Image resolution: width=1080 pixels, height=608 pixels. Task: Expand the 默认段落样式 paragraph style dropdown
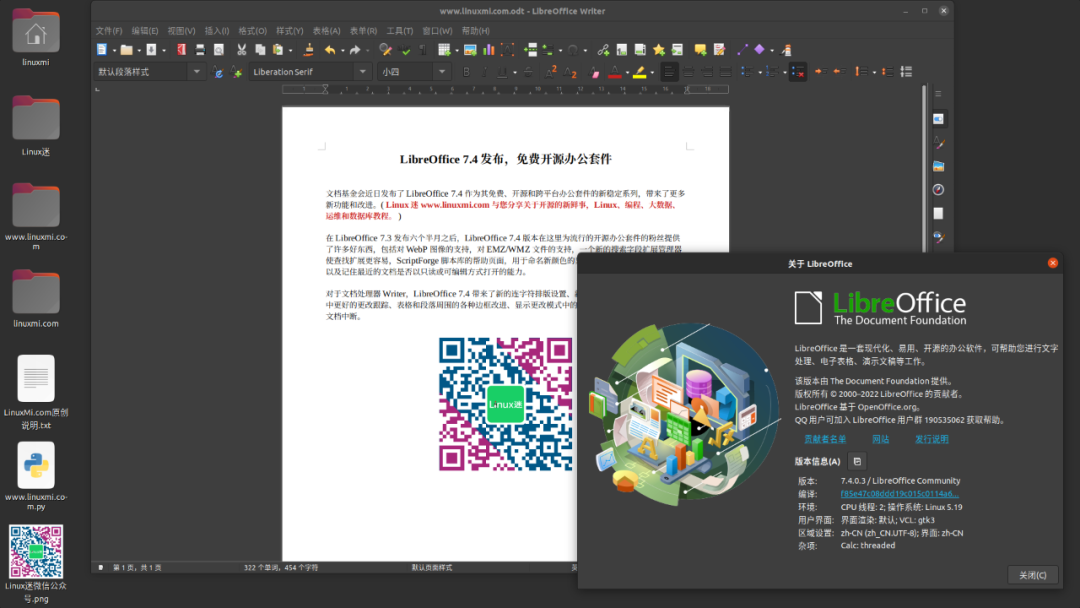(198, 71)
